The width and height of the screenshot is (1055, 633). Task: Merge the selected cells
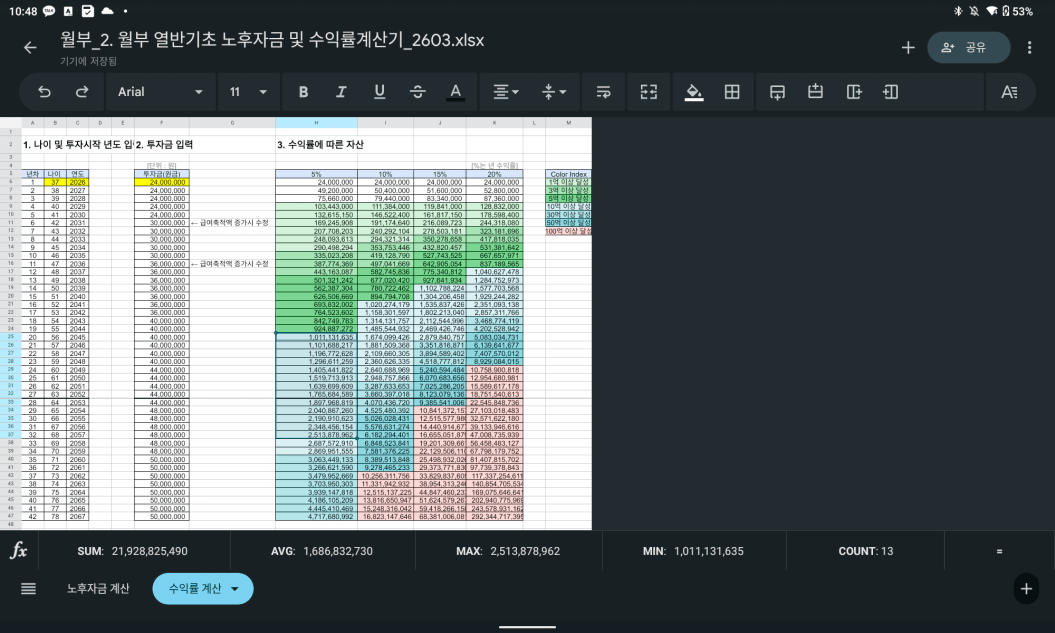pos(649,92)
